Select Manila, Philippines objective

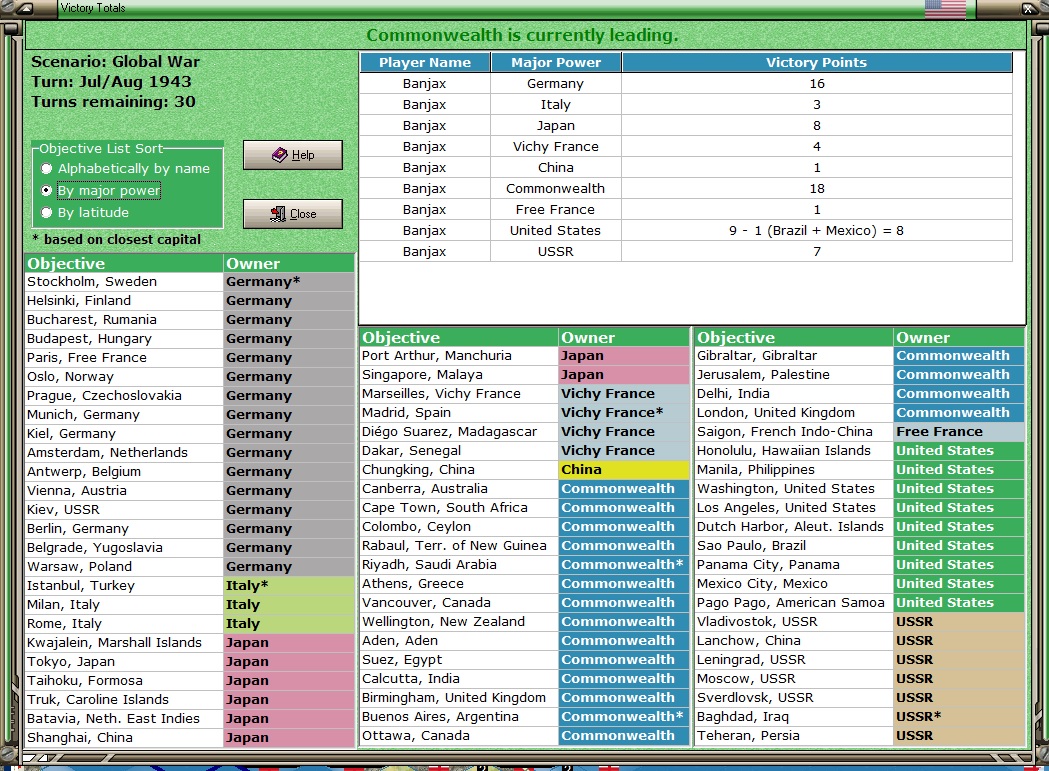[794, 470]
